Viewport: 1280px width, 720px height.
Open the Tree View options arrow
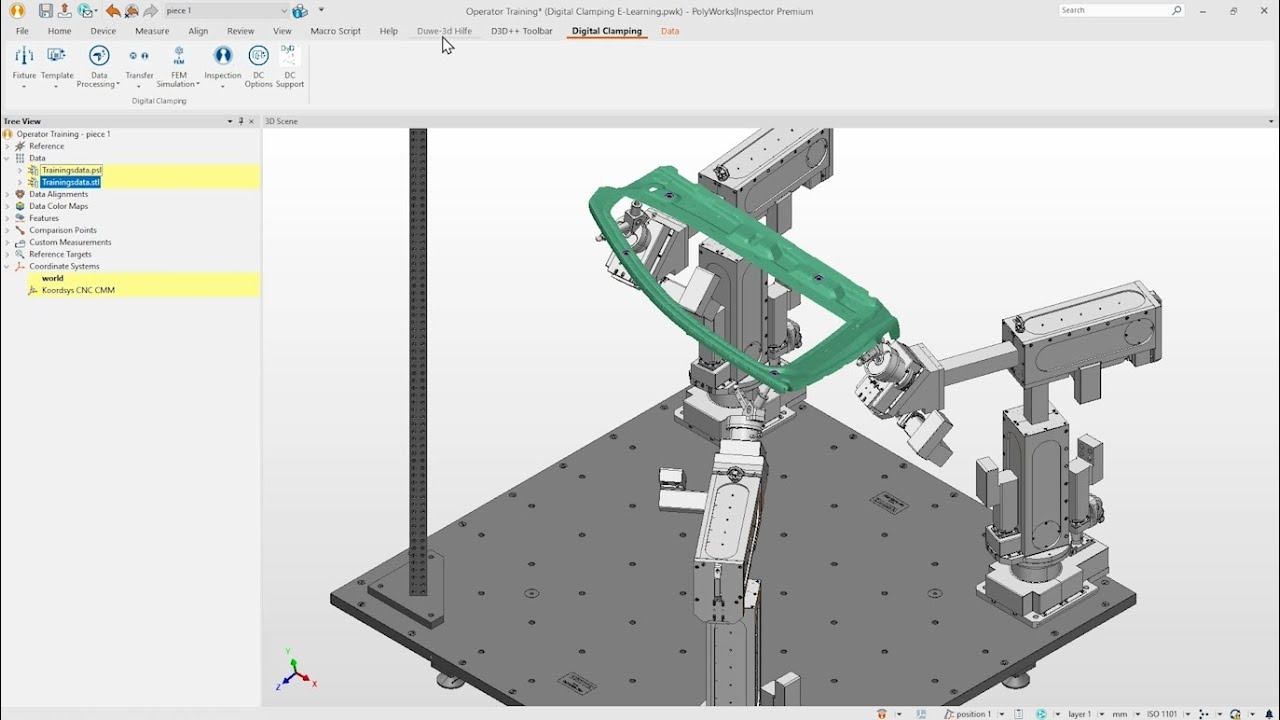click(230, 121)
